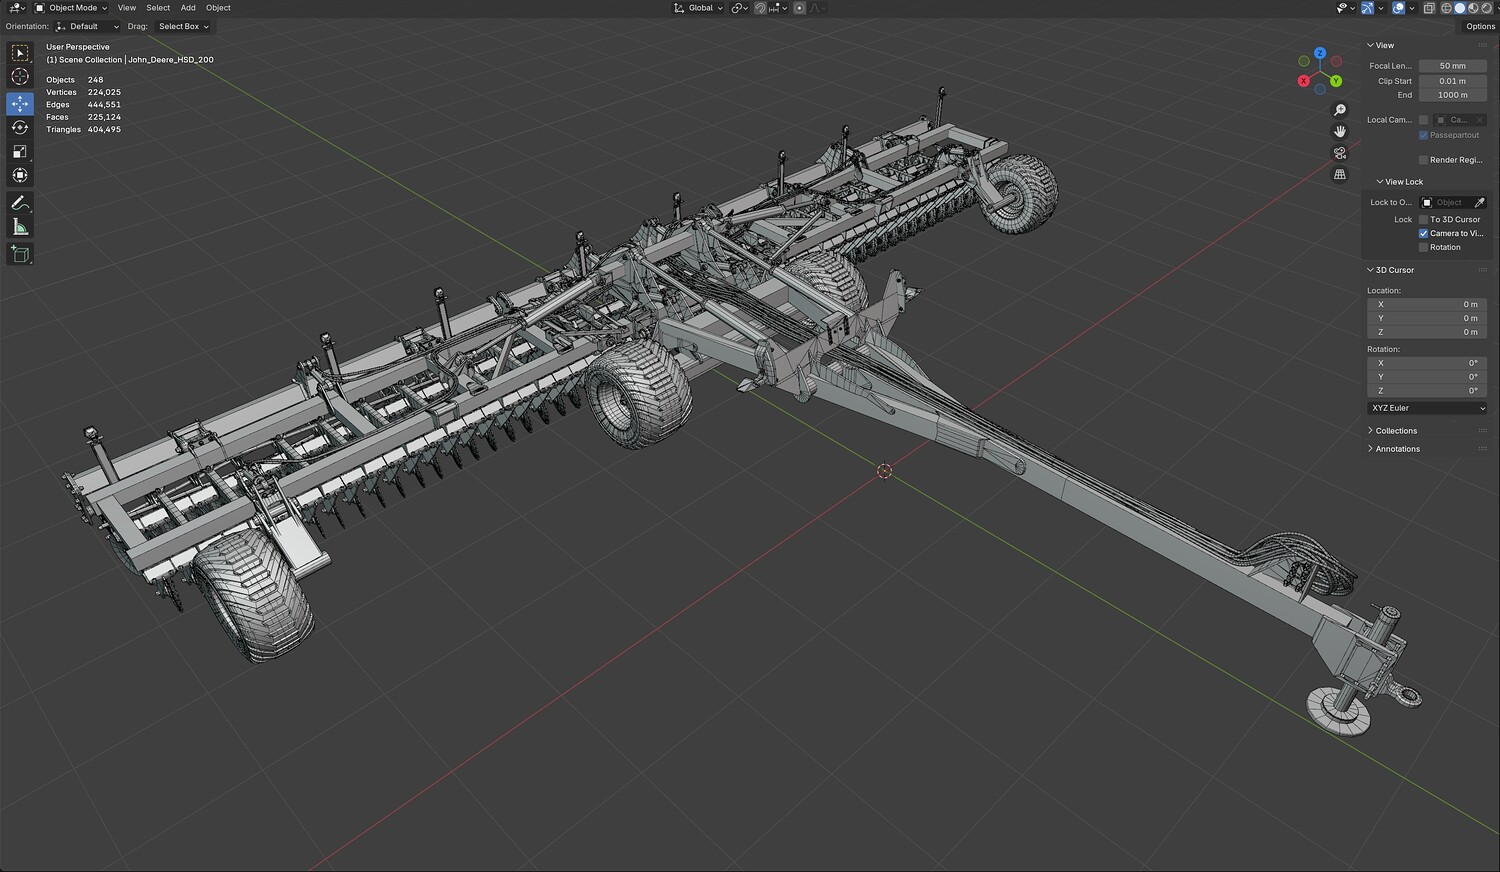Click the 3D Cursor Rotation Y field
Image resolution: width=1500 pixels, height=872 pixels.
(x=1427, y=377)
